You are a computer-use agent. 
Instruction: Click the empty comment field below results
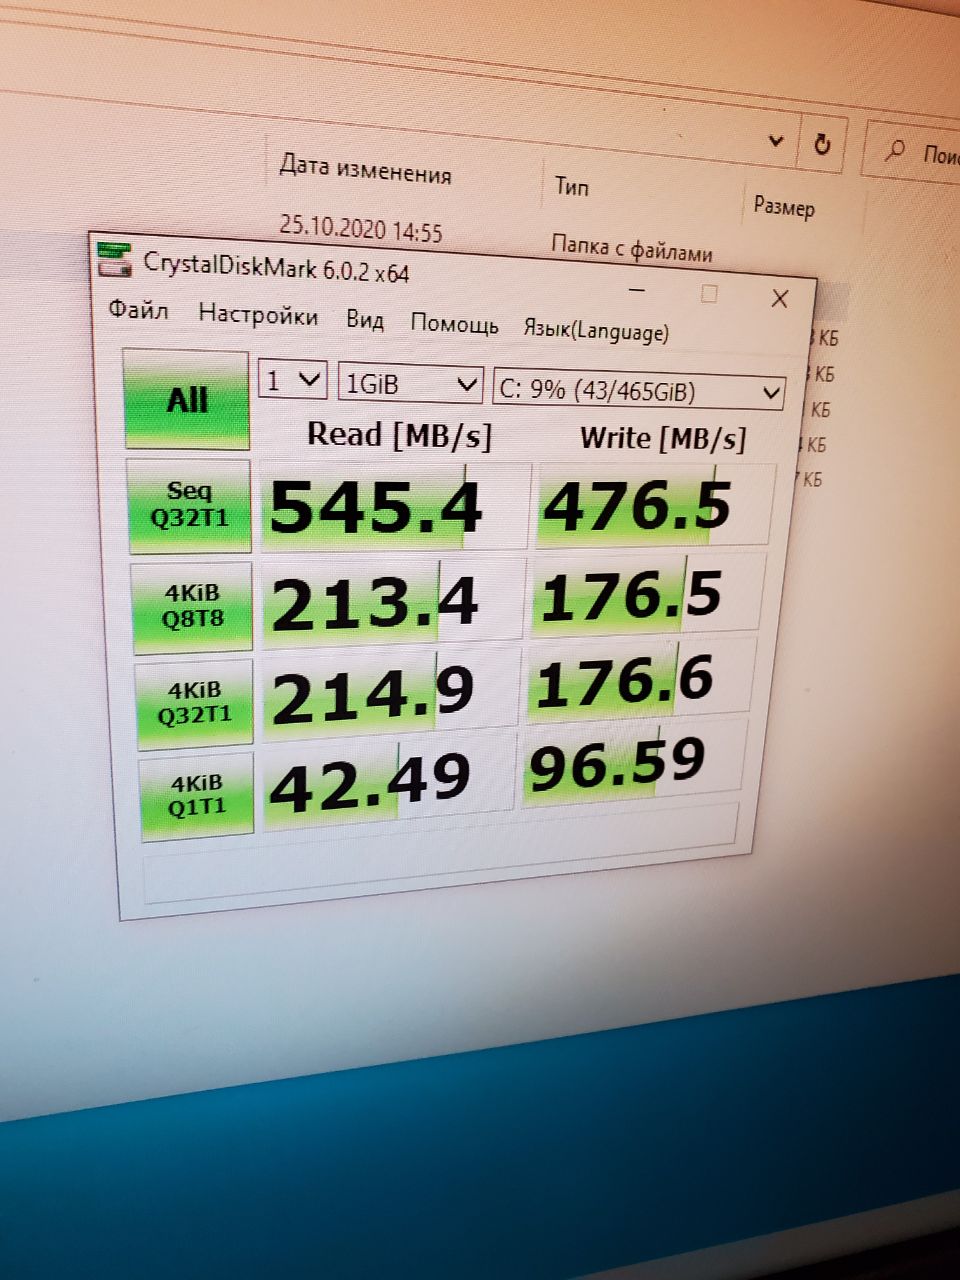[440, 854]
